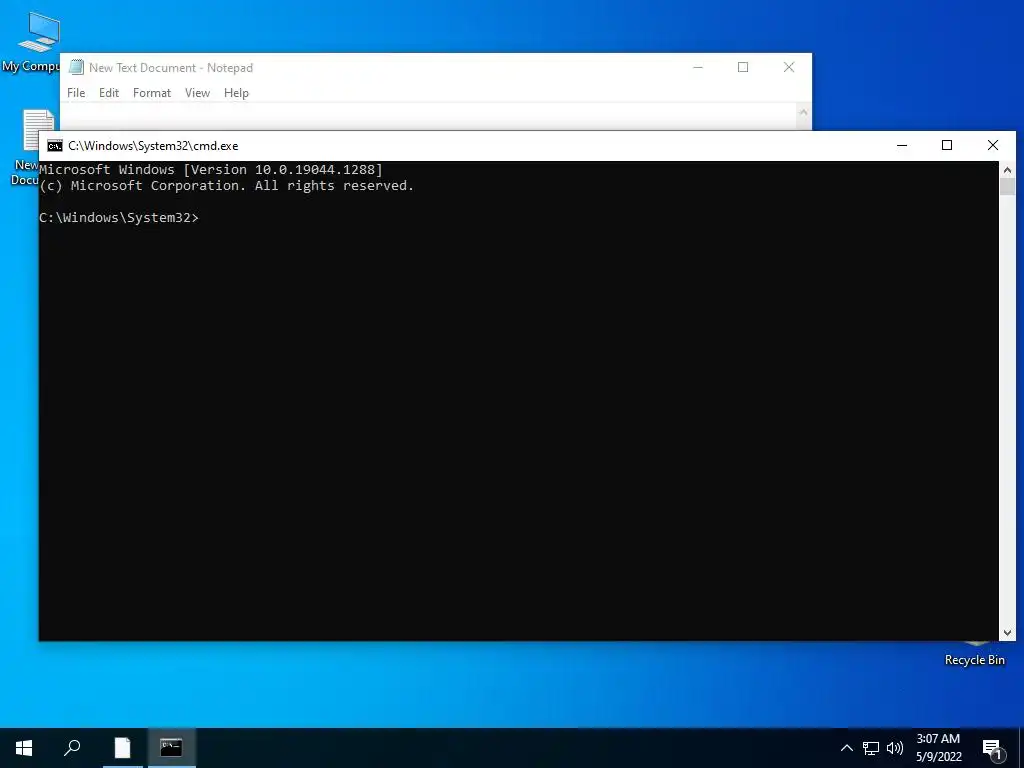Open the Notepad Help menu
This screenshot has width=1024, height=768.
pyautogui.click(x=236, y=93)
